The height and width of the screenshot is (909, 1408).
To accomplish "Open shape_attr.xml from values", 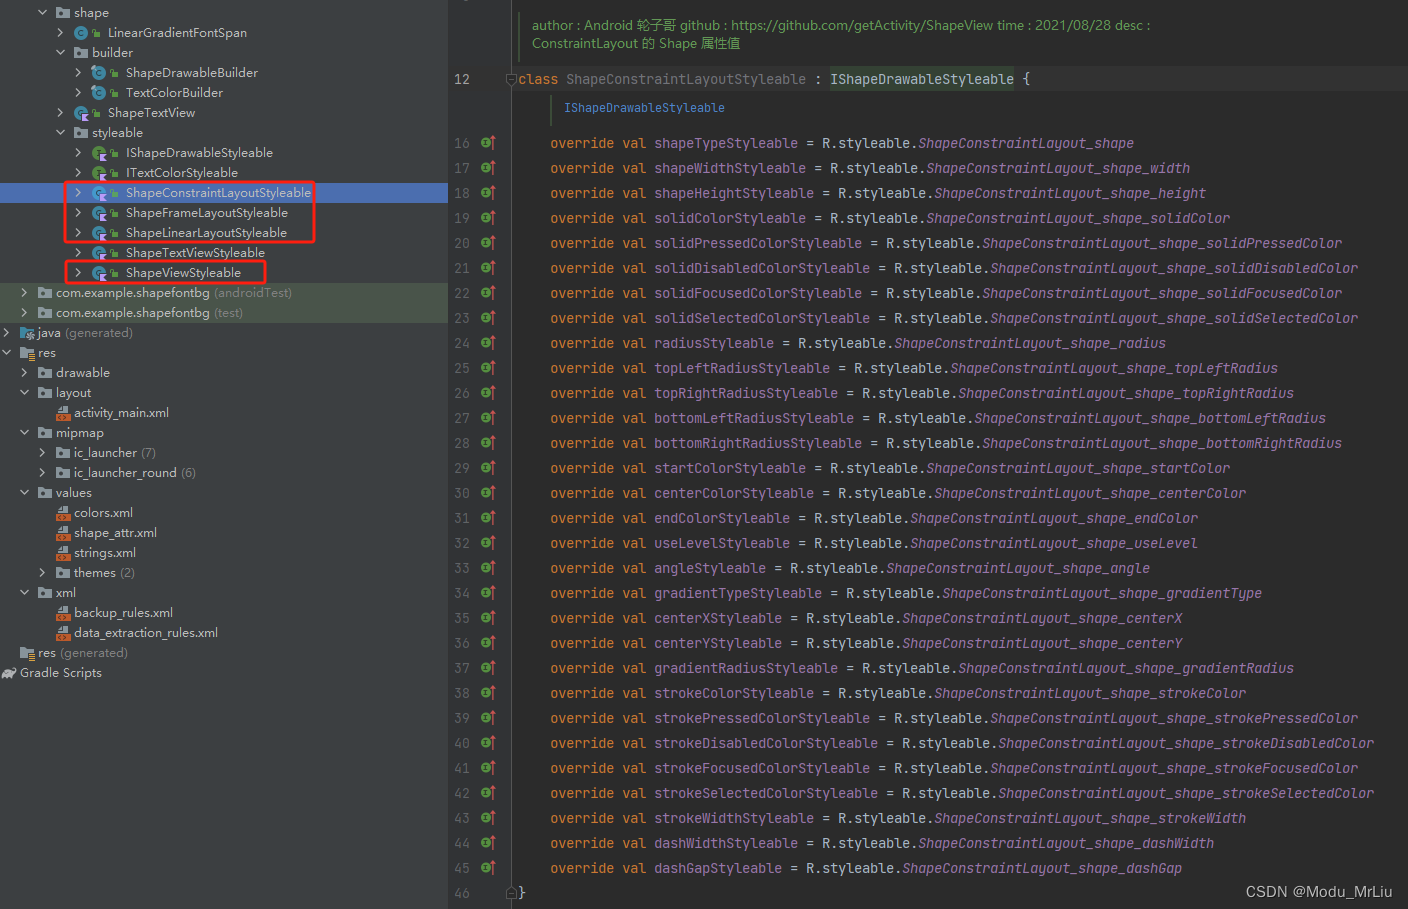I will pos(115,533).
